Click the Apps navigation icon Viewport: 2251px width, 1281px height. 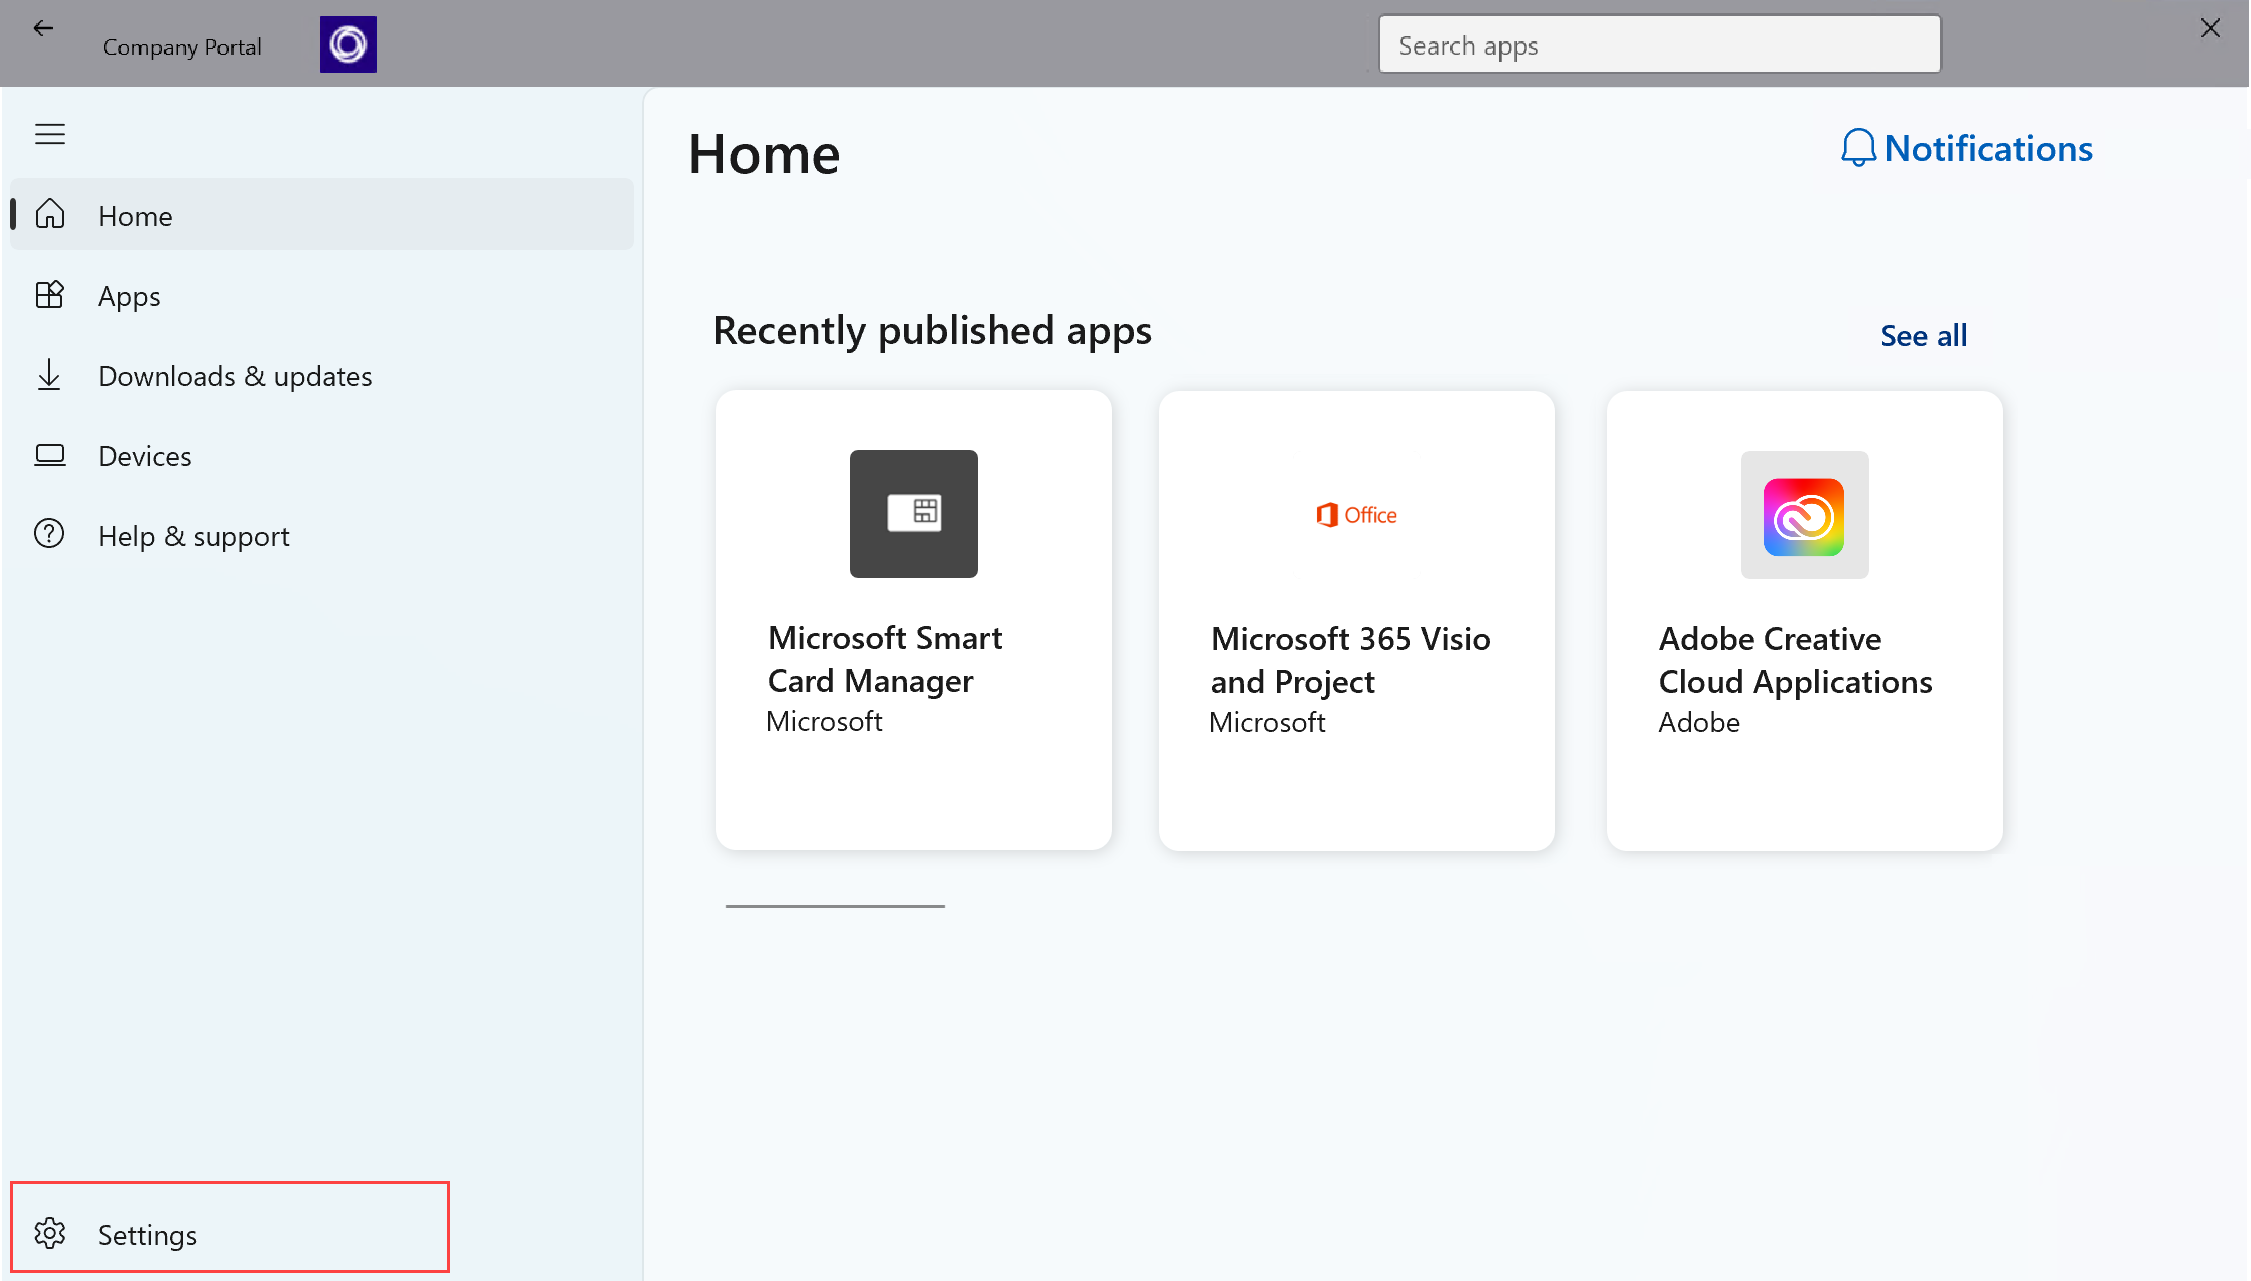pyautogui.click(x=51, y=295)
